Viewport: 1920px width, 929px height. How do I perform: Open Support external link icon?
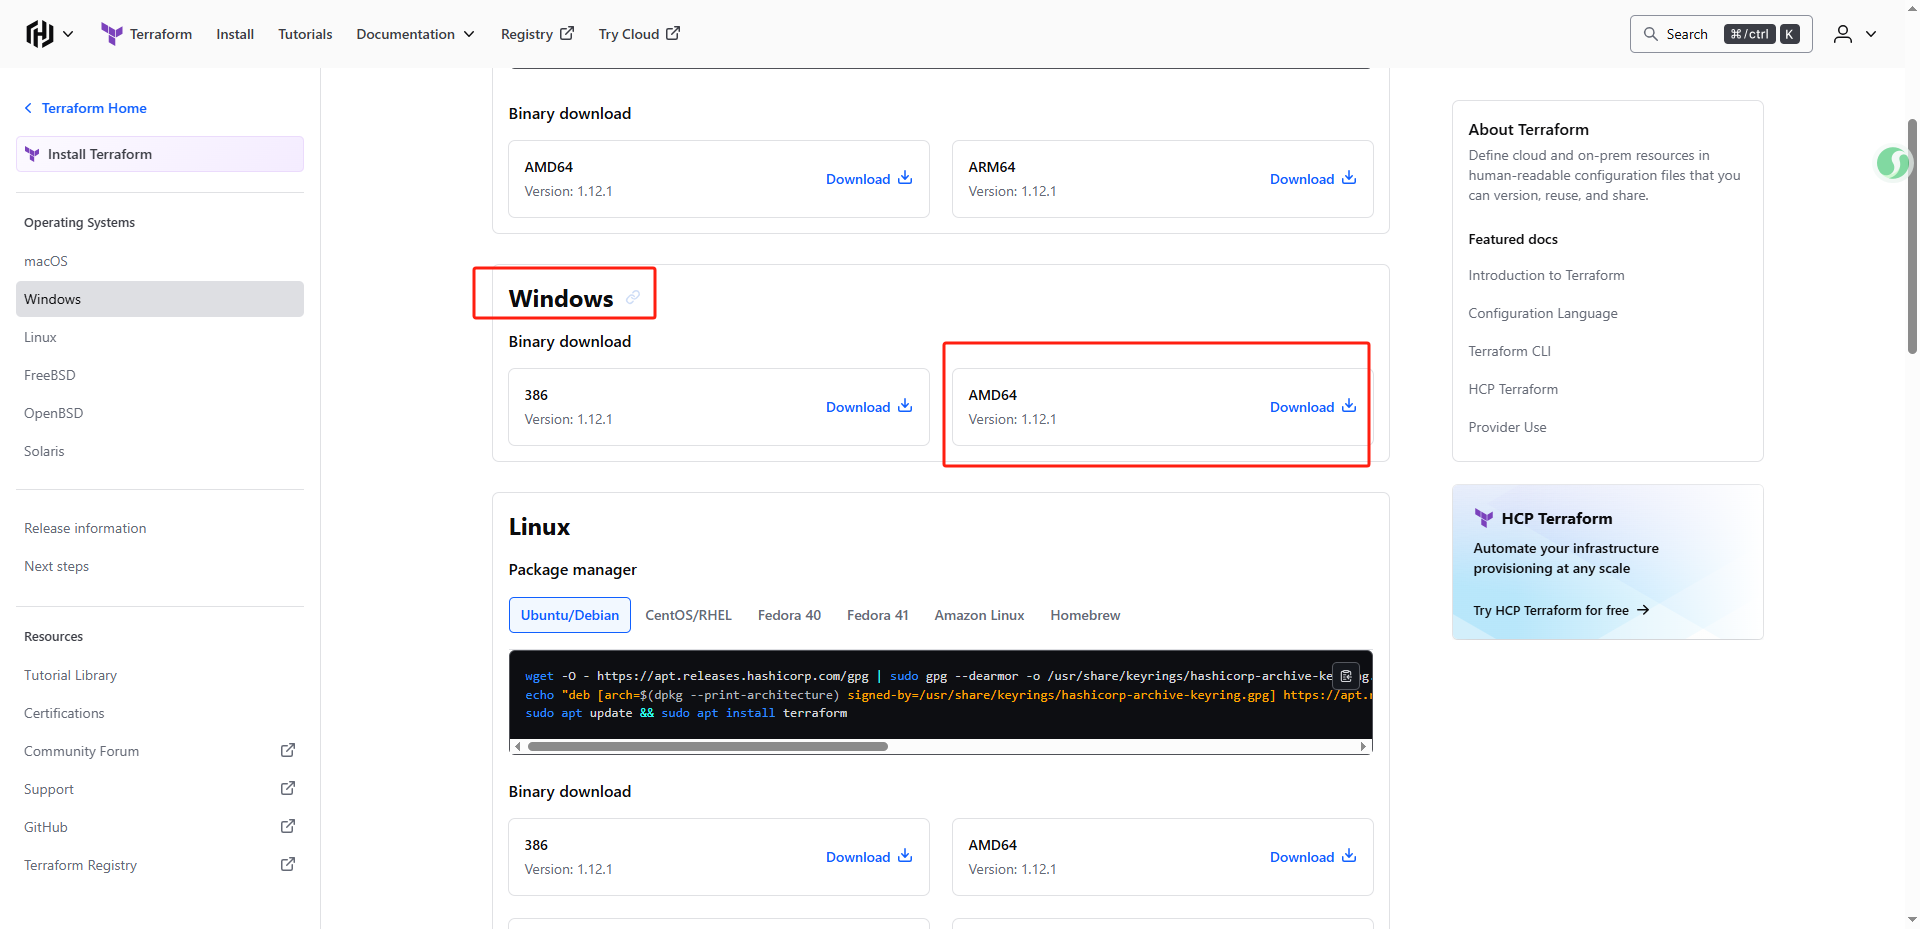pos(288,788)
